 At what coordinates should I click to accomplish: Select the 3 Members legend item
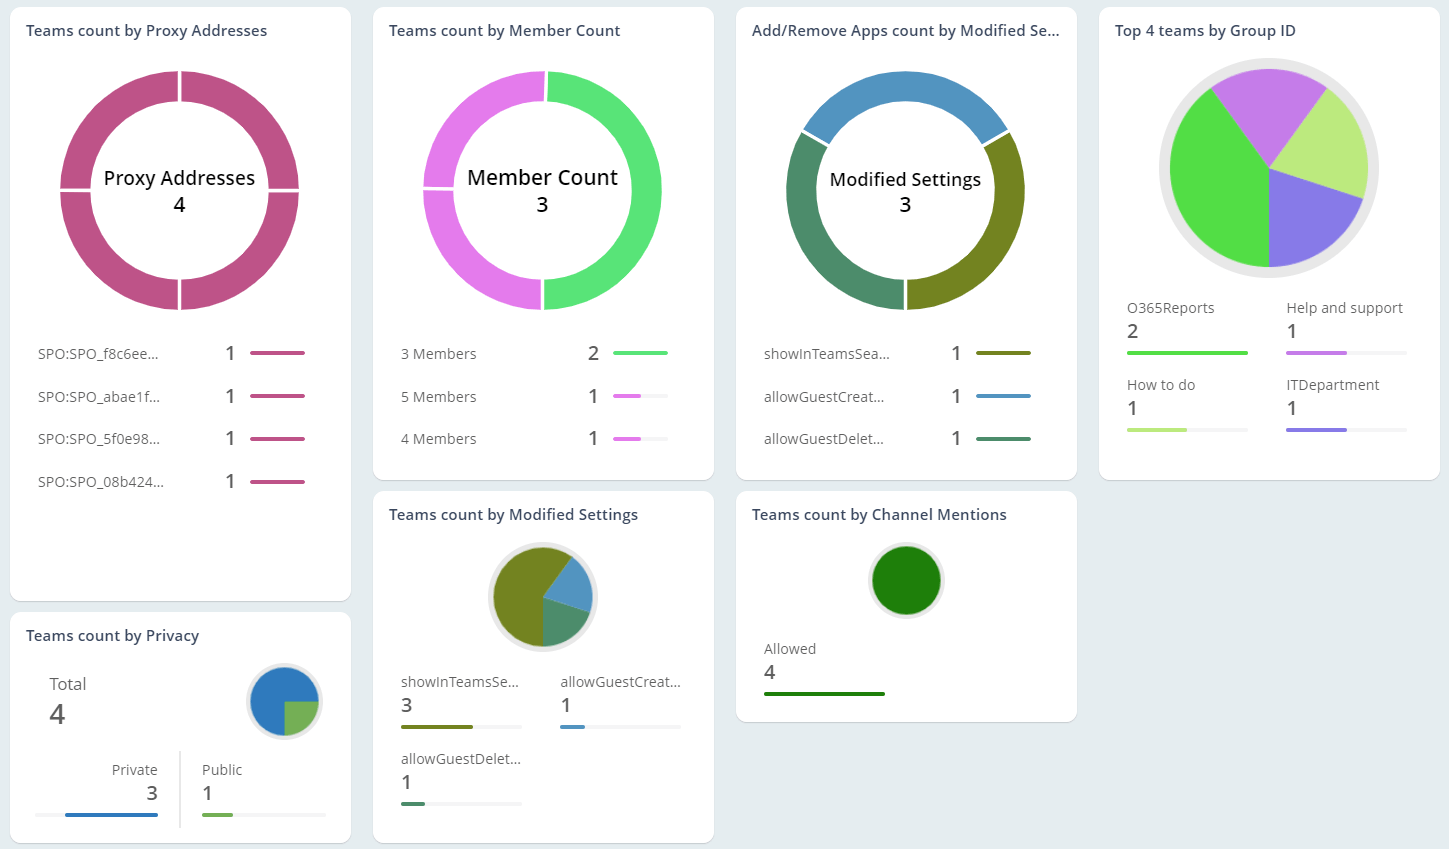pos(438,354)
